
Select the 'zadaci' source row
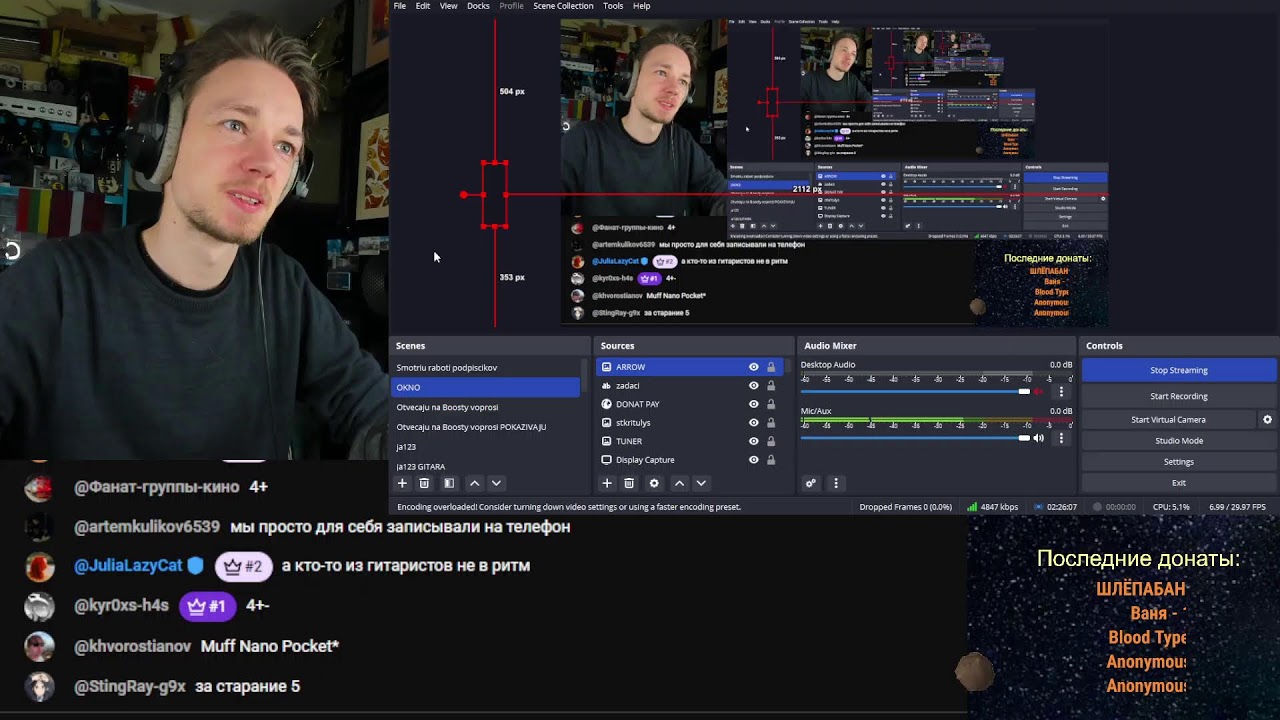[x=691, y=386]
